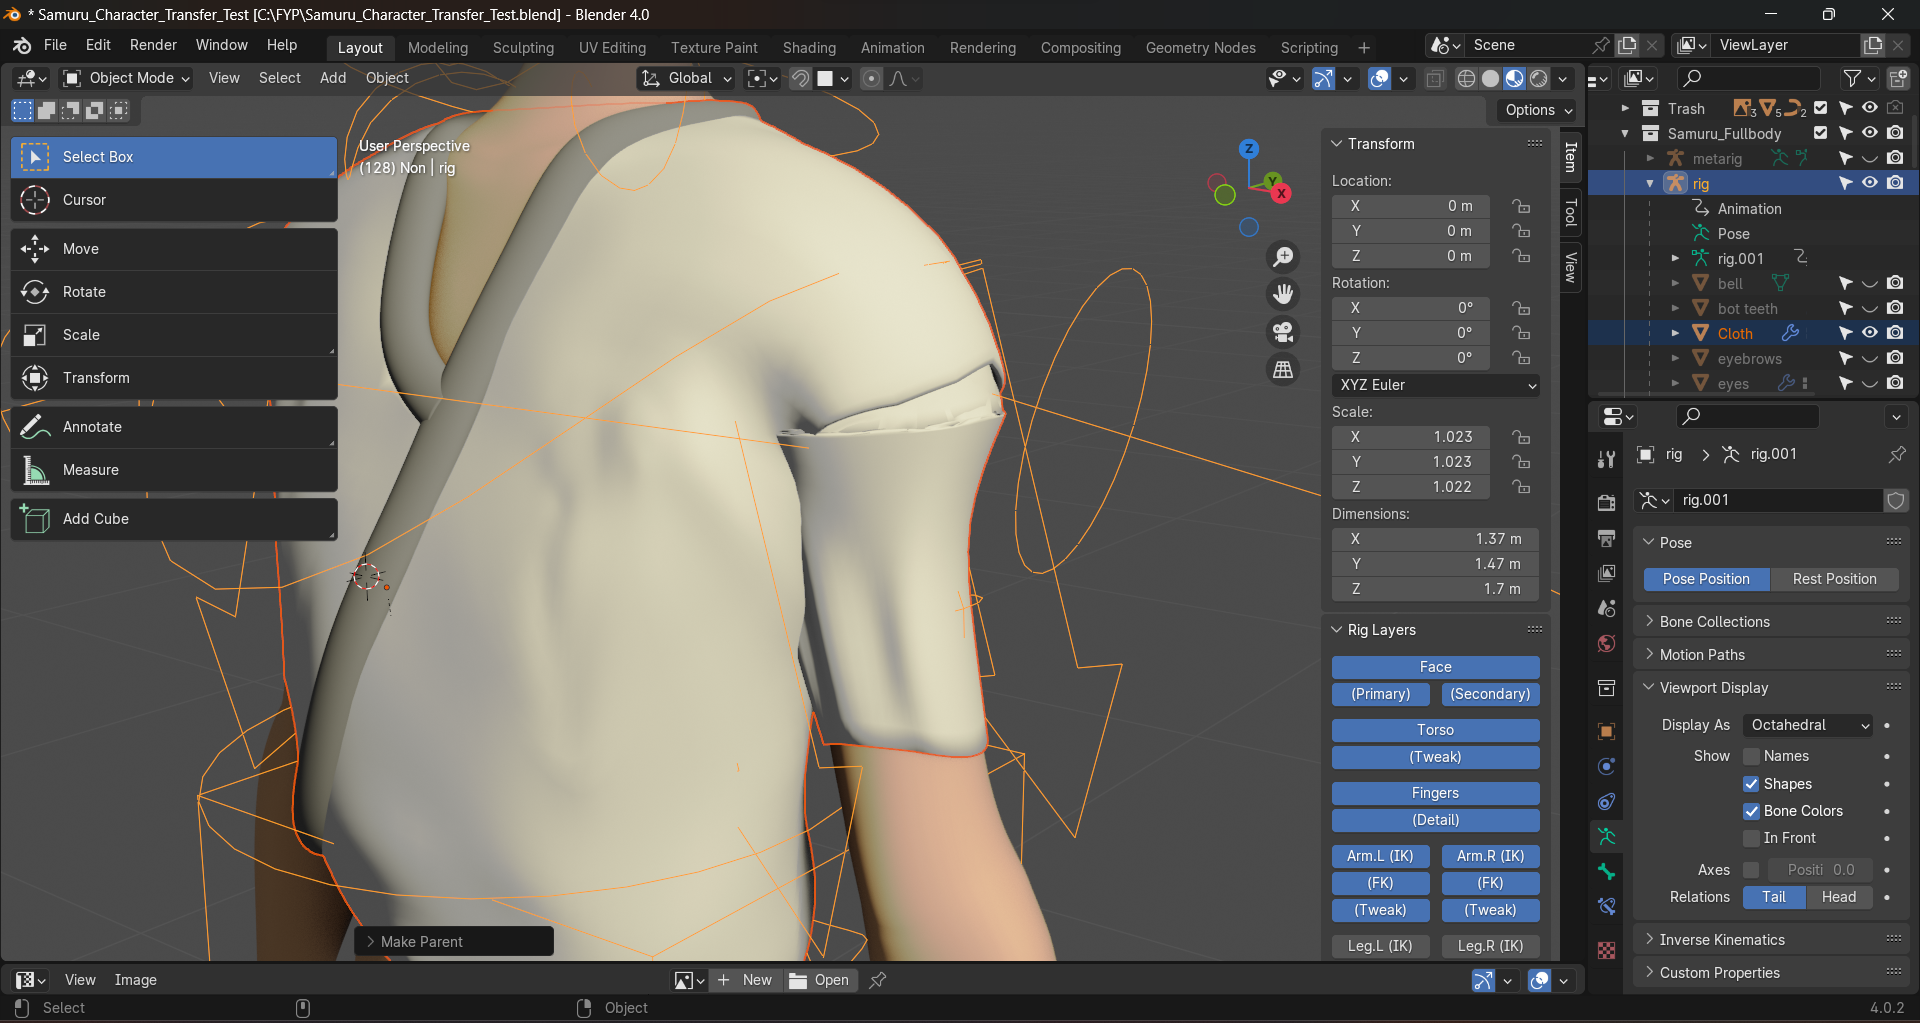Enable Names display checkbox
Image resolution: width=1920 pixels, height=1023 pixels.
point(1751,756)
